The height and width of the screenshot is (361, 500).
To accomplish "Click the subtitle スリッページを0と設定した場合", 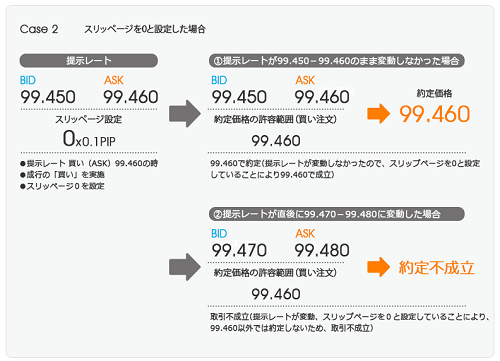I will click(x=145, y=29).
